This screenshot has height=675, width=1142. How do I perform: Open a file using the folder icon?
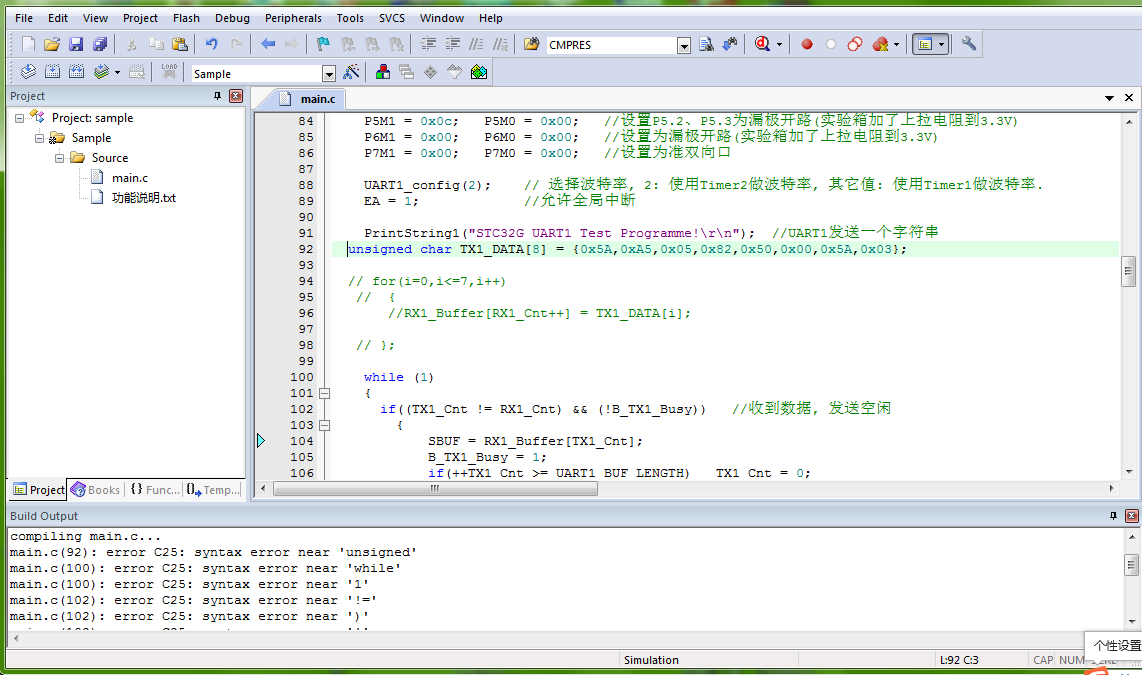click(x=52, y=44)
